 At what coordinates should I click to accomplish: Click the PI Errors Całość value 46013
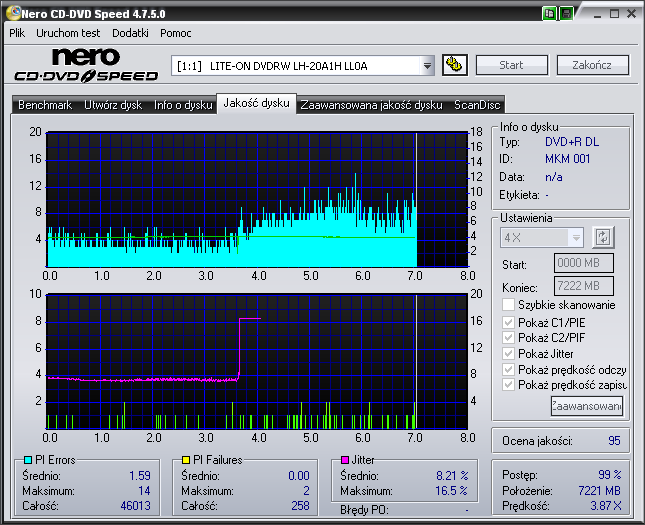click(135, 506)
